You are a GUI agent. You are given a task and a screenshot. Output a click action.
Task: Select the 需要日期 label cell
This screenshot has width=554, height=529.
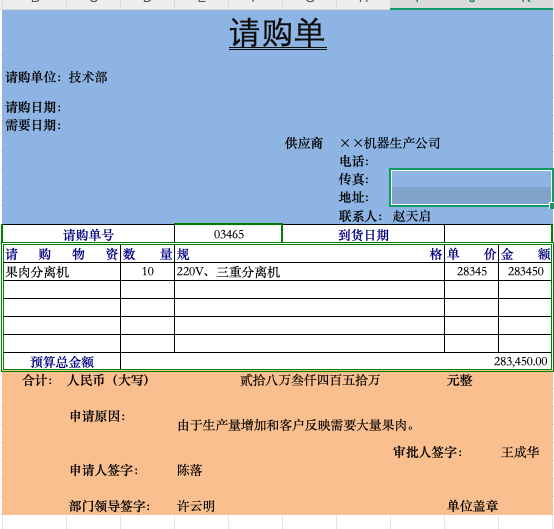coord(33,125)
